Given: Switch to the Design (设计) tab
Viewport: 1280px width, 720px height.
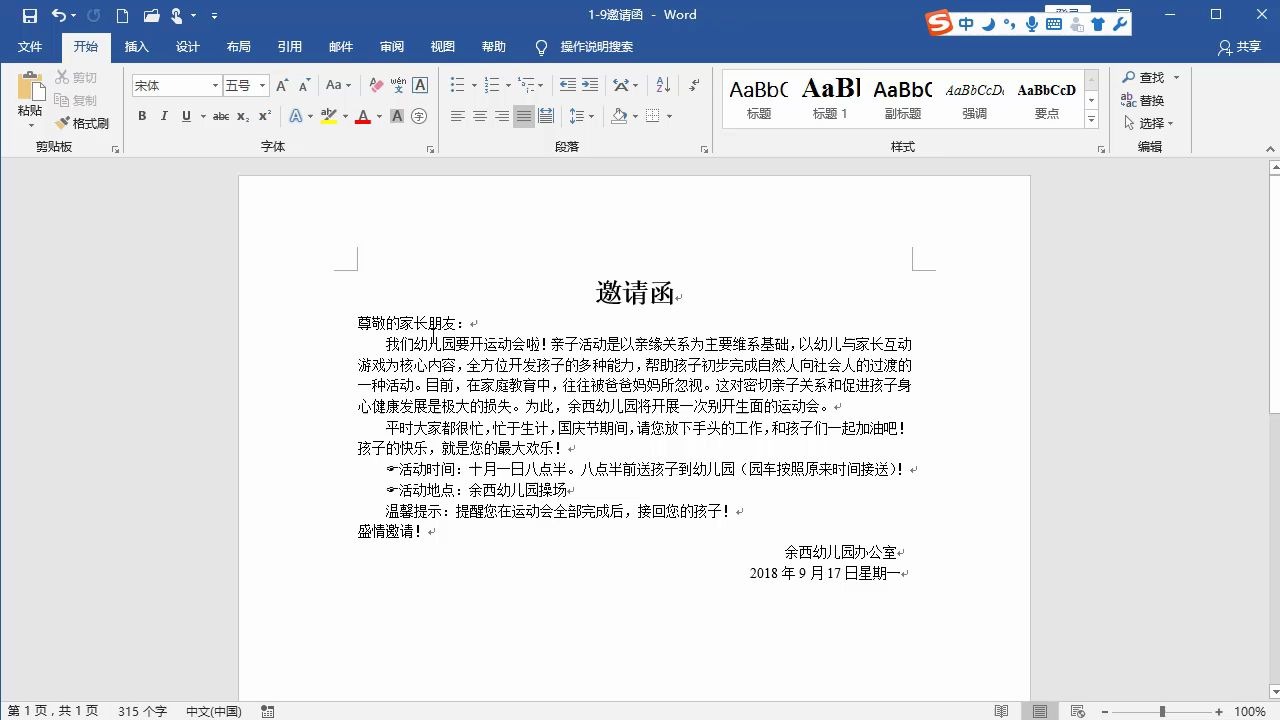Looking at the screenshot, I should tap(188, 47).
